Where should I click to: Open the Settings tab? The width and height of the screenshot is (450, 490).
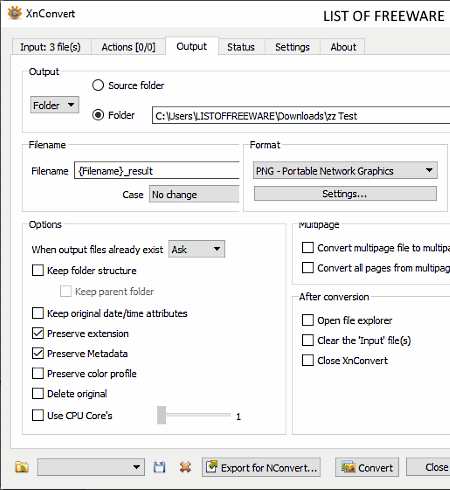click(x=292, y=47)
